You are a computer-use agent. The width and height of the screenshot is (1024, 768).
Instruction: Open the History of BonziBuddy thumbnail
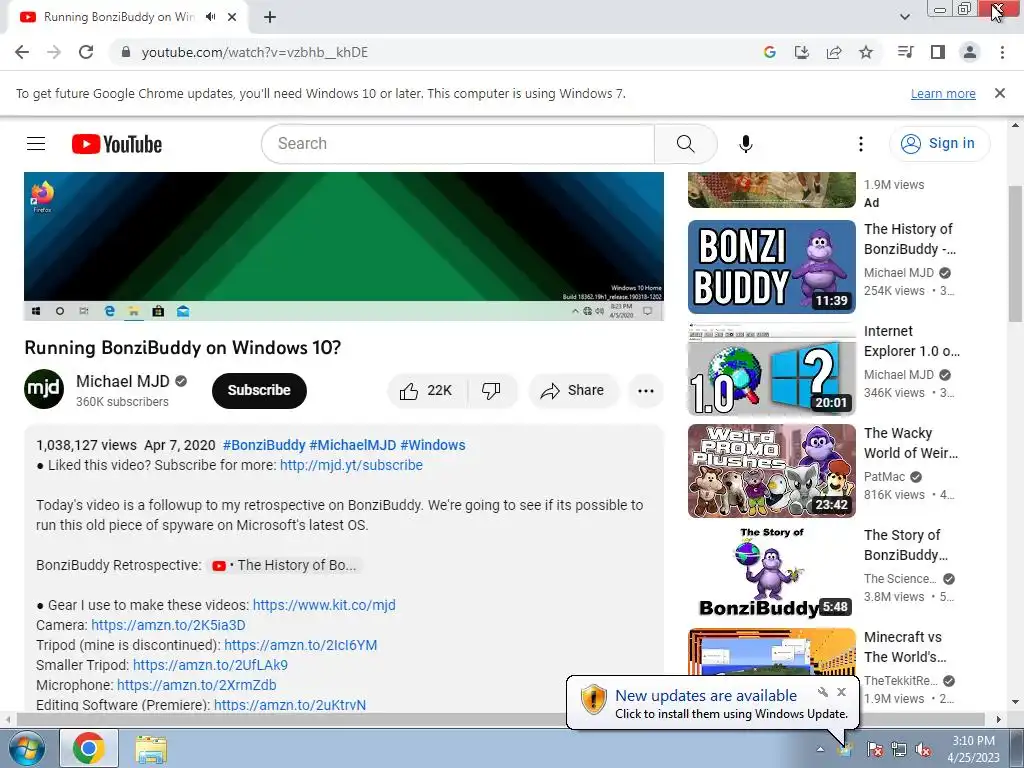tap(772, 266)
